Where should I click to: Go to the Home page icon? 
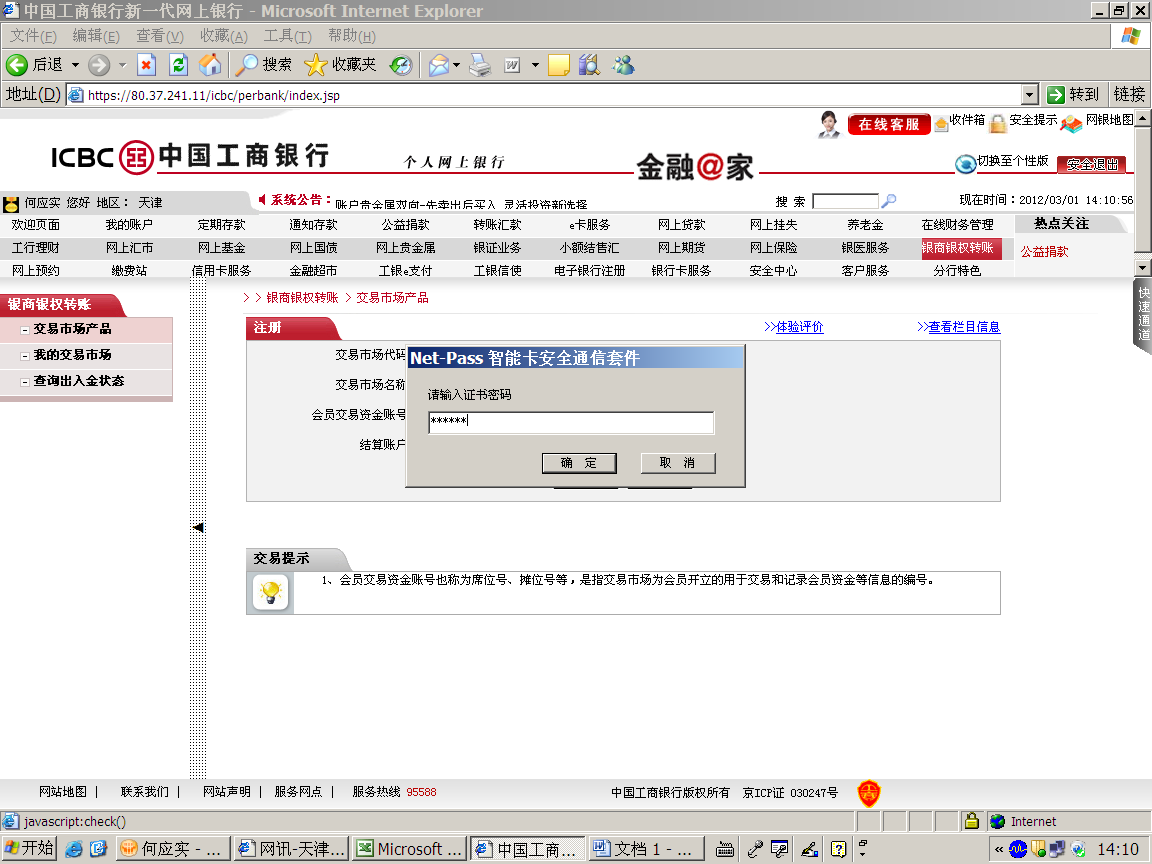point(210,65)
